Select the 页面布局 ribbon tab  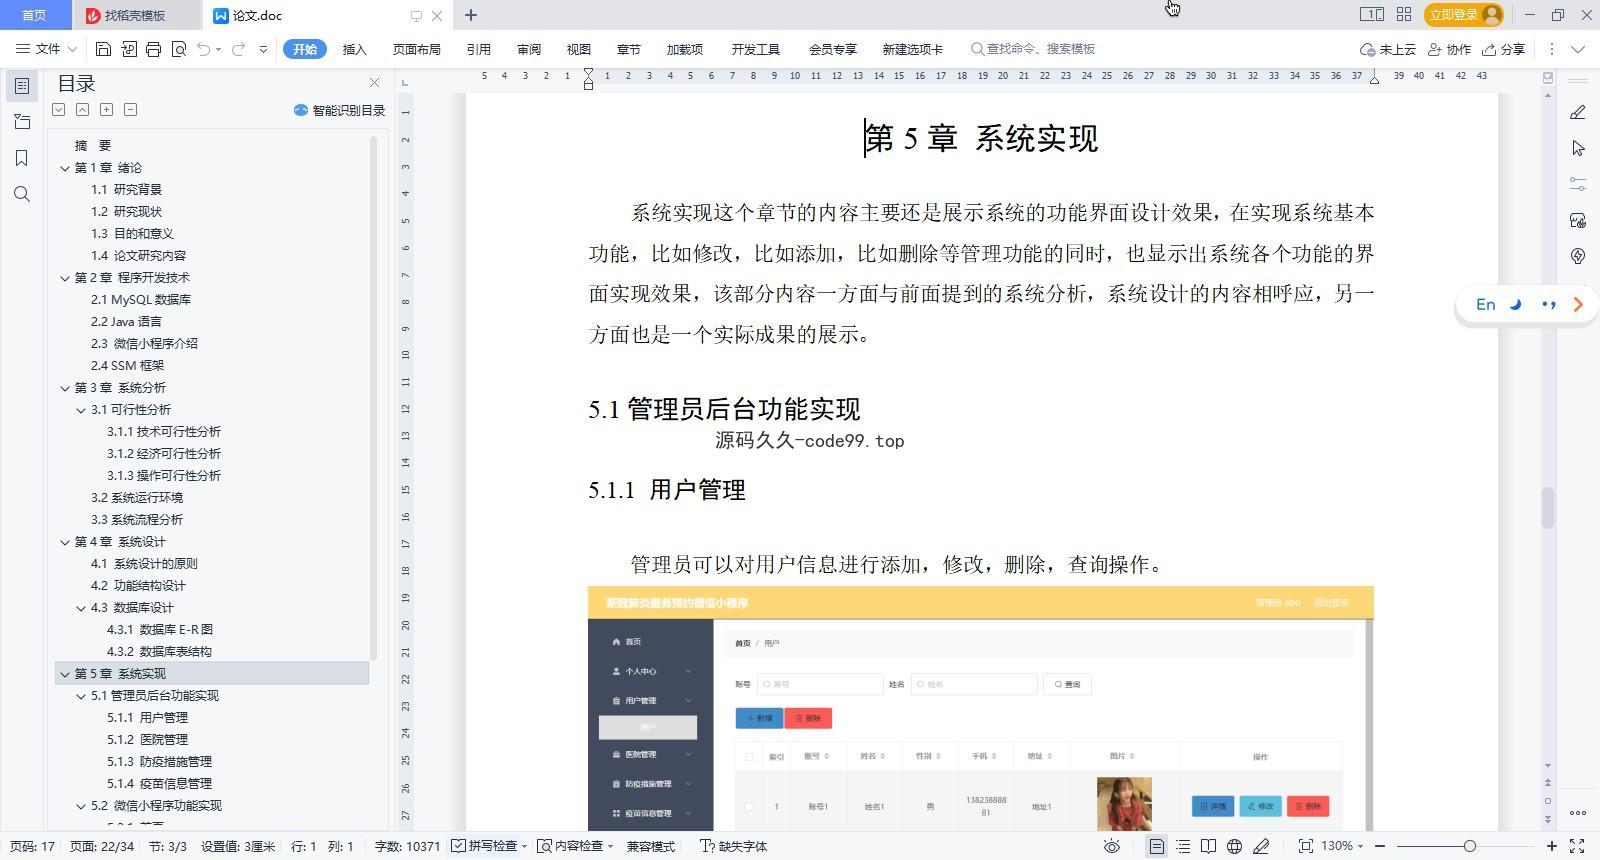[x=417, y=49]
